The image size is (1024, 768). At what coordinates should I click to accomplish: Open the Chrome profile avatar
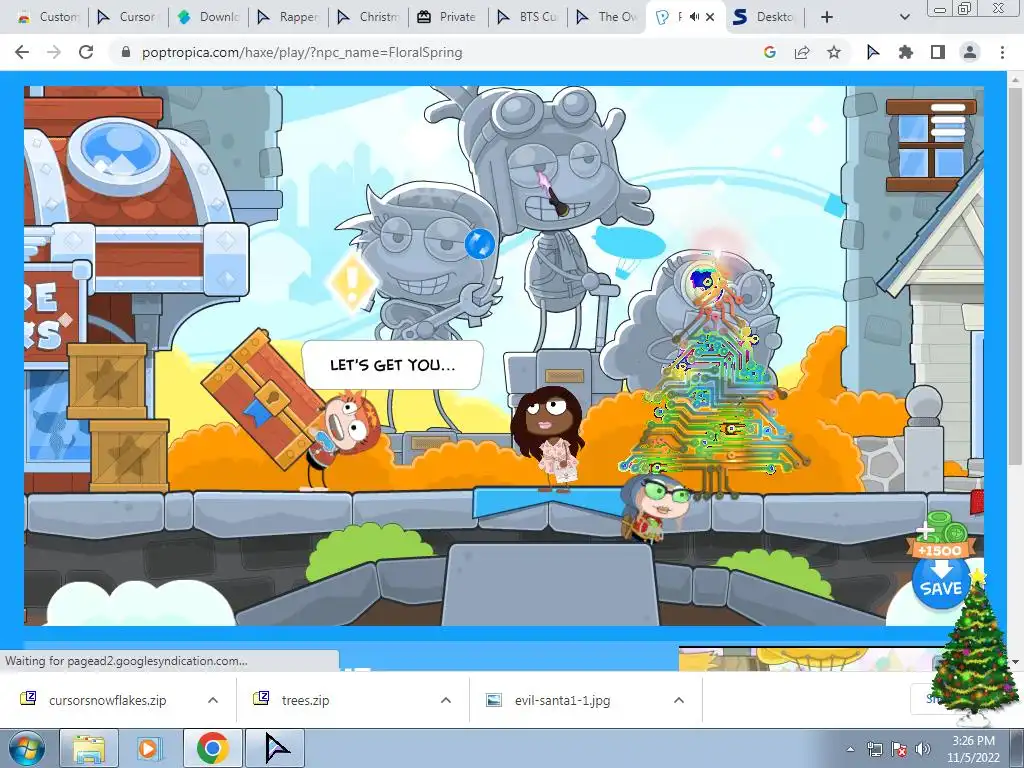970,52
